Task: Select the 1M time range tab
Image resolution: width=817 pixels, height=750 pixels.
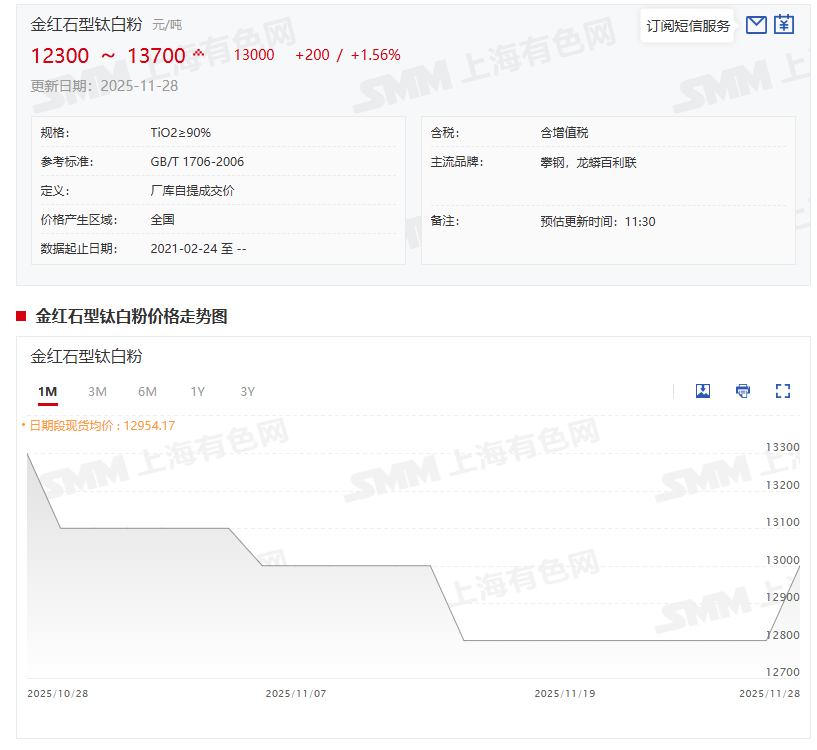Action: tap(47, 391)
